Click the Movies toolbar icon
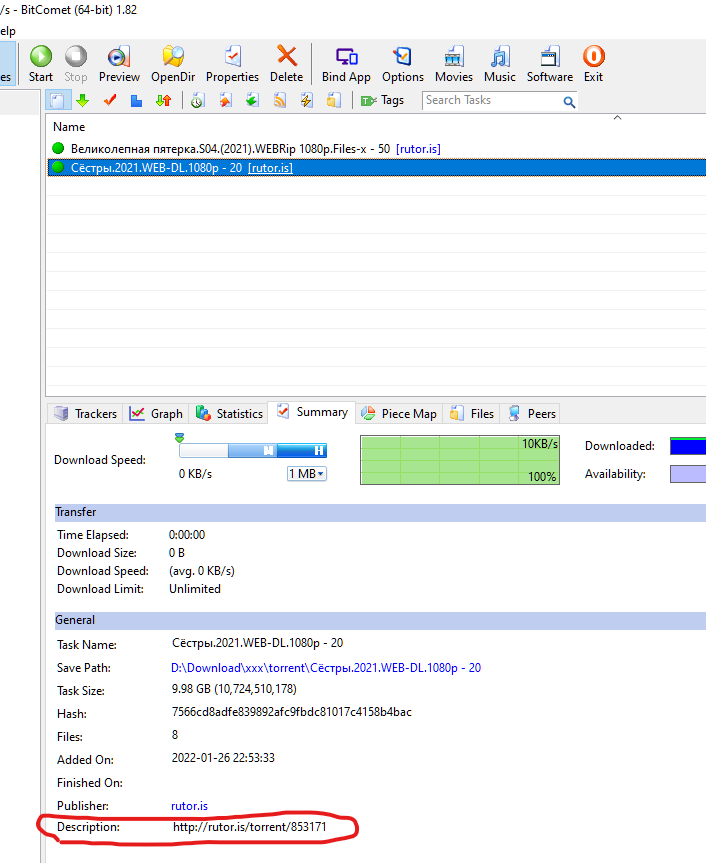The width and height of the screenshot is (706, 863). [x=453, y=56]
